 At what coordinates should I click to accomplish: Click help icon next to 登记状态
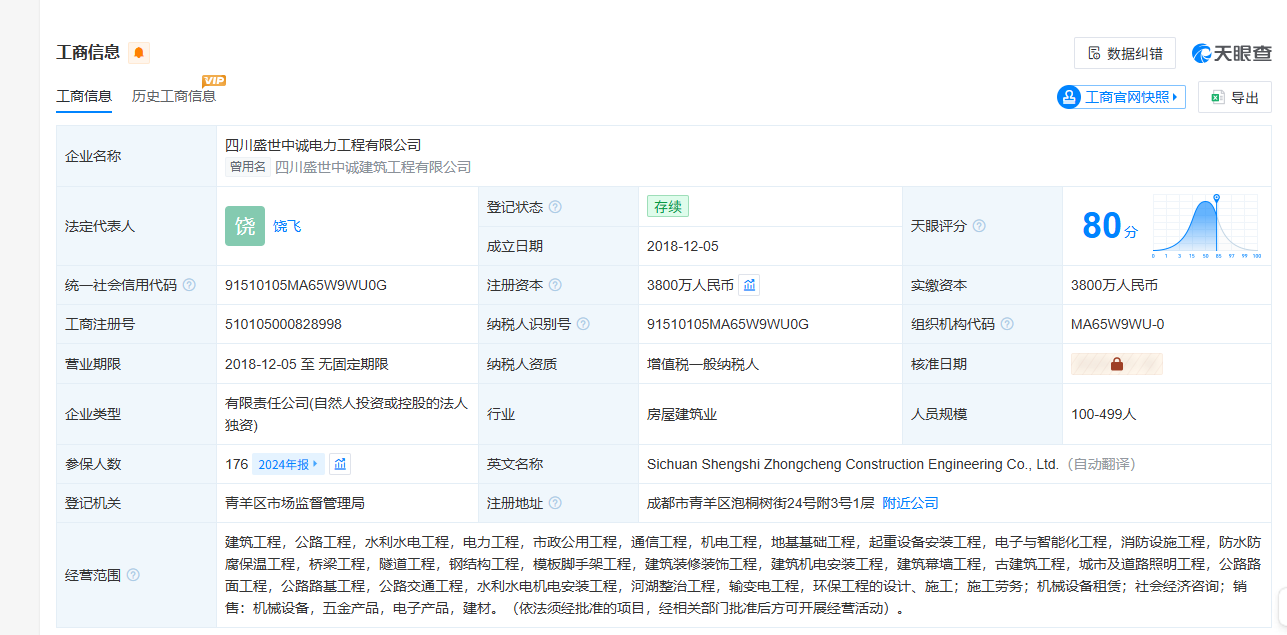click(x=555, y=207)
